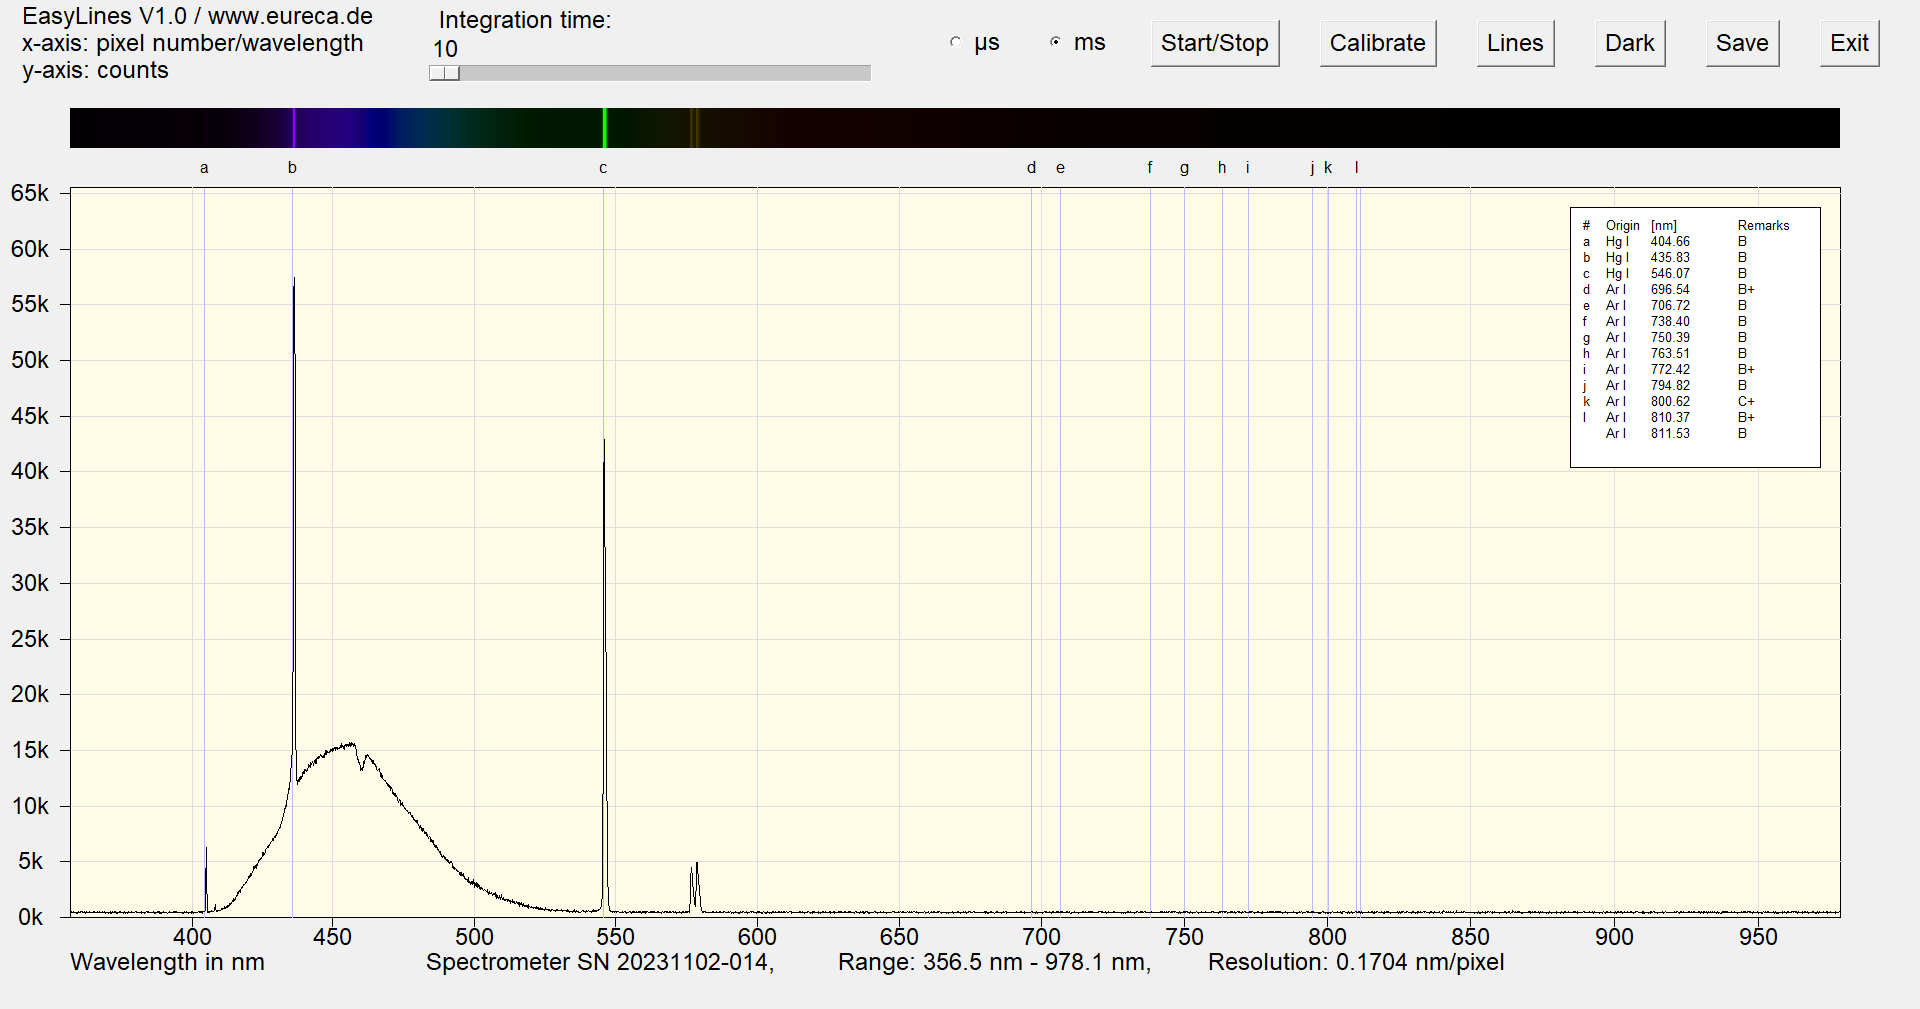Click the EasyLines V1.0 title text

[x=197, y=17]
